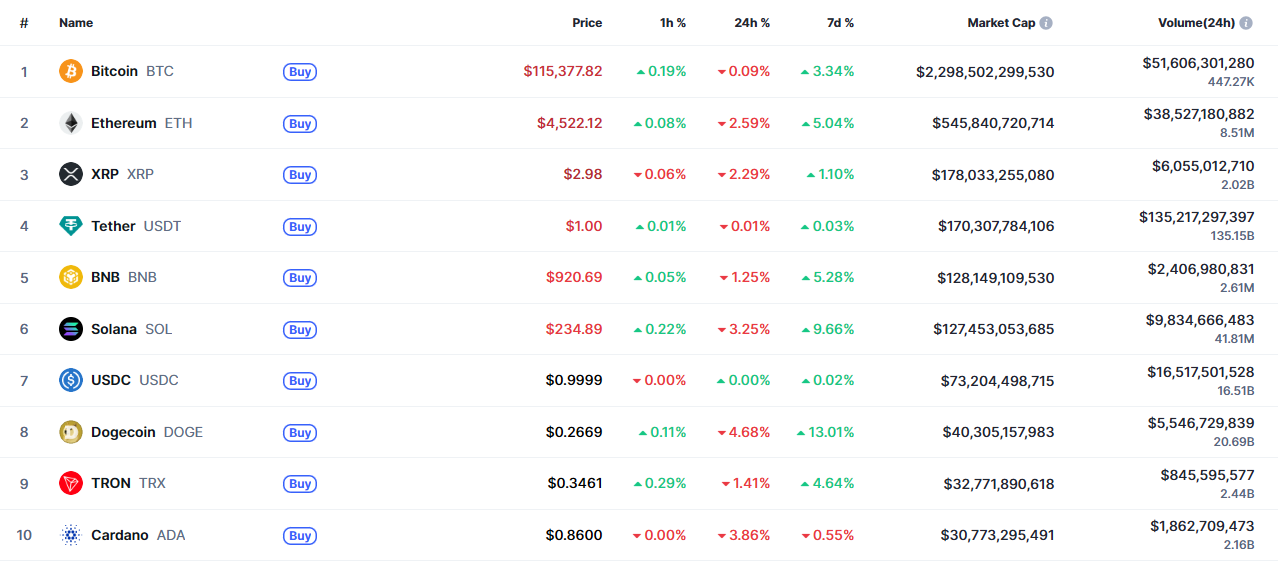The image size is (1278, 564).
Task: Click the BNB logo icon
Action: tap(70, 277)
